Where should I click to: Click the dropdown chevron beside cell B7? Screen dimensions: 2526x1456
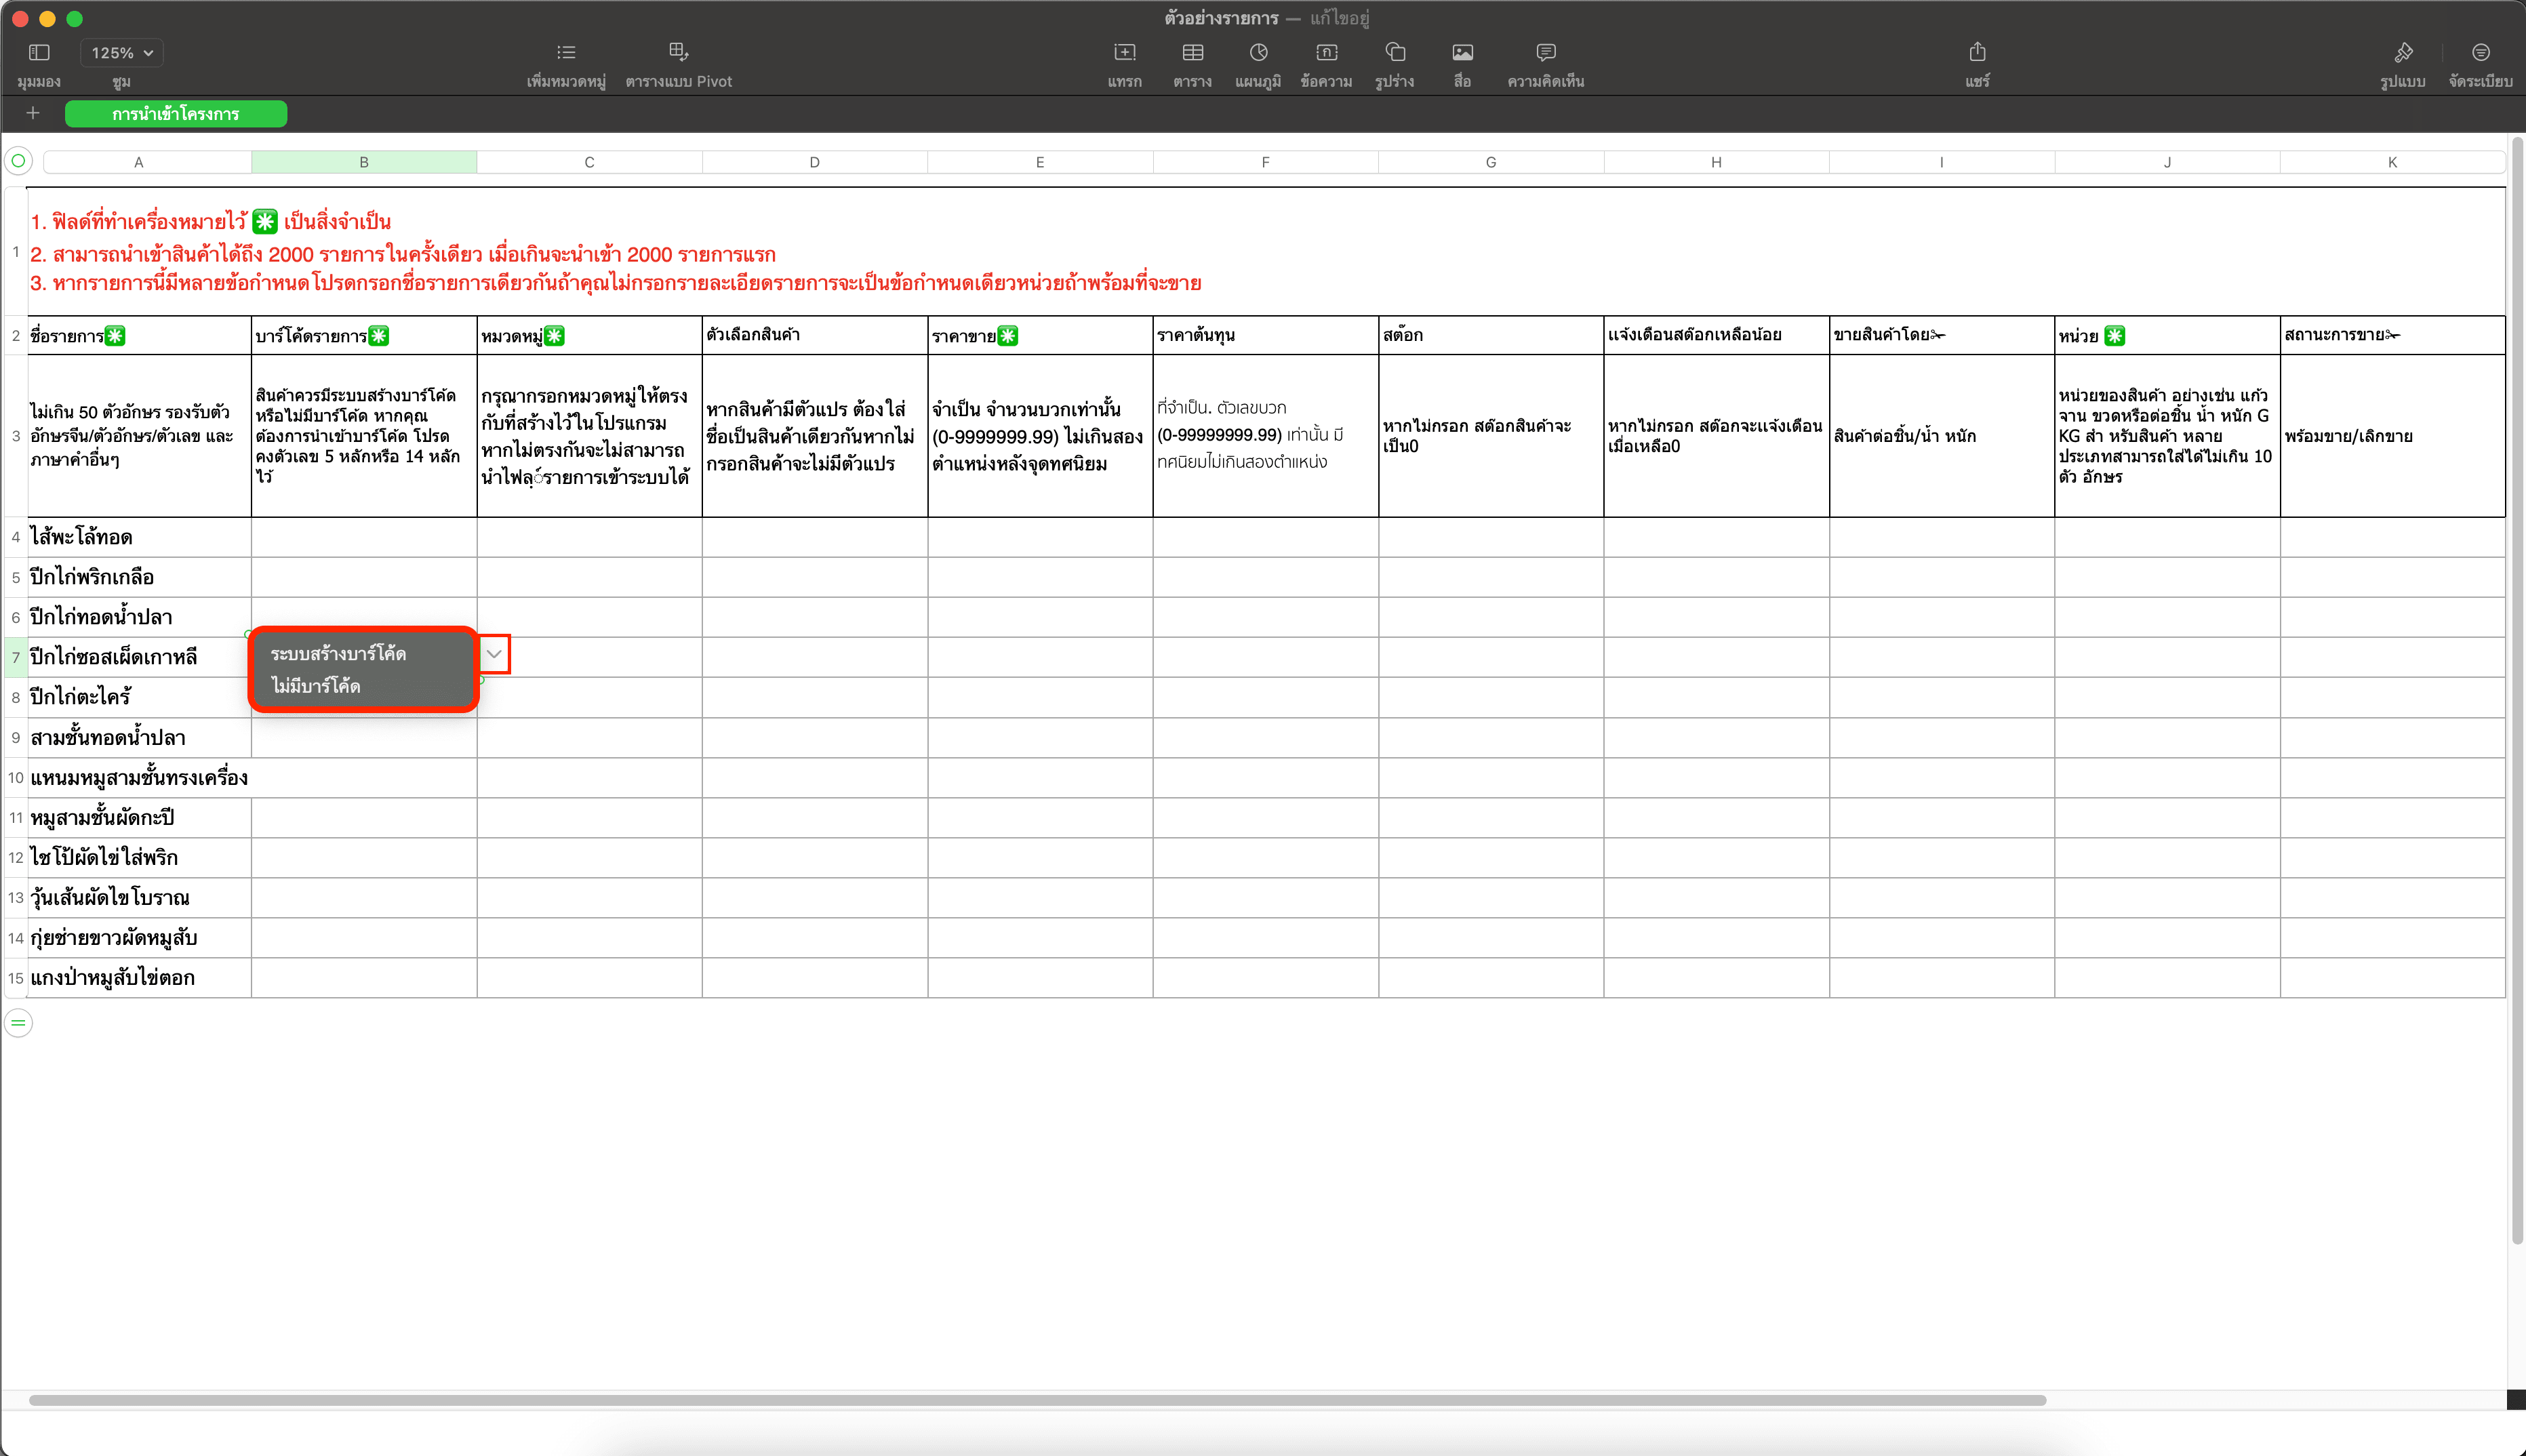point(494,654)
